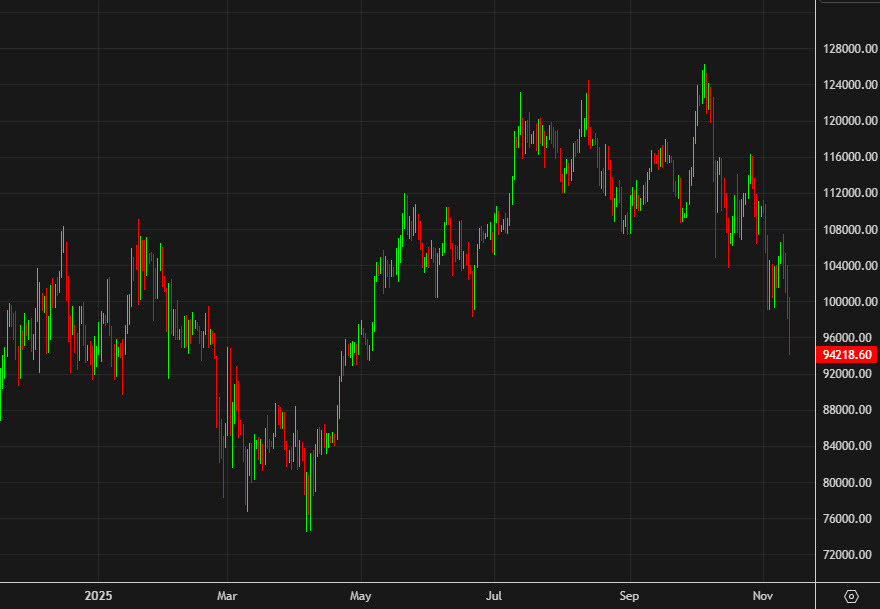Viewport: 880px width, 609px height.
Task: Select the Mar label on time axis
Action: tap(227, 596)
